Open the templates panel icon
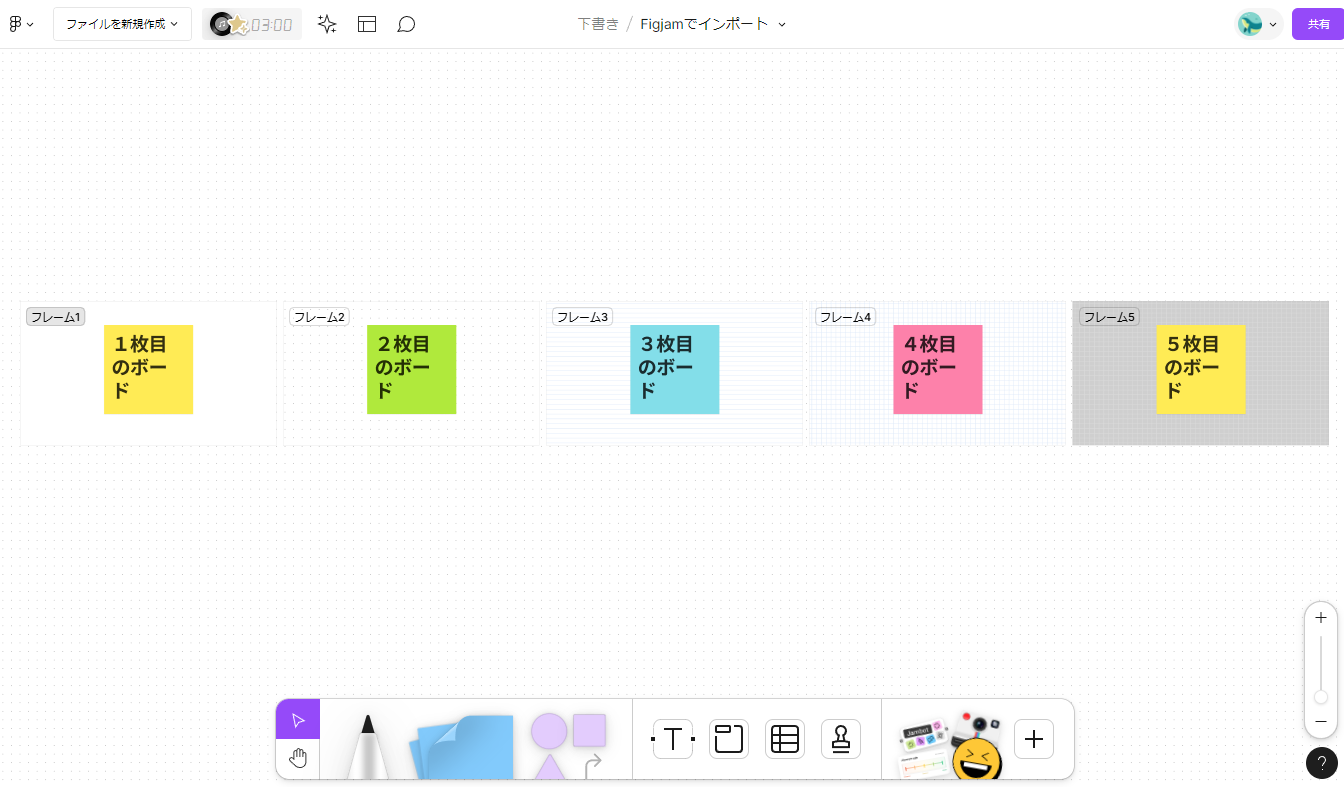 coord(367,24)
